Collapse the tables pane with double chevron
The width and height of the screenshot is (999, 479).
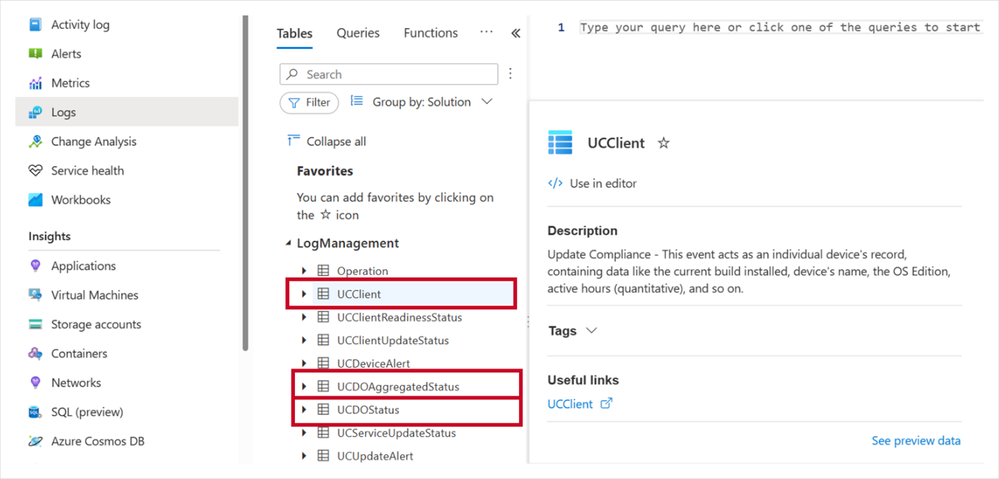click(515, 33)
